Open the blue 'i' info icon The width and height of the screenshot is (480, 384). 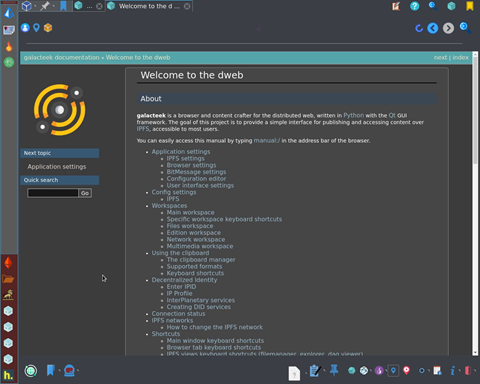click(452, 371)
